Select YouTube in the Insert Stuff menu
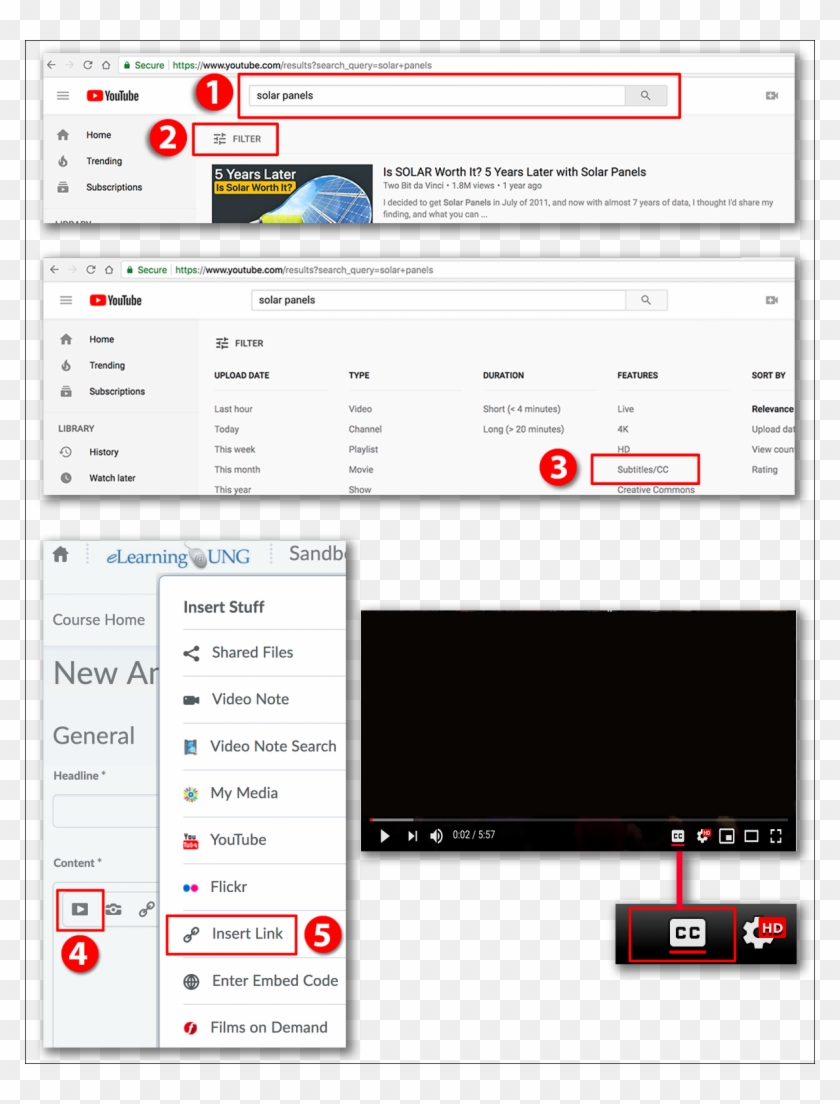This screenshot has width=840, height=1104. (237, 840)
